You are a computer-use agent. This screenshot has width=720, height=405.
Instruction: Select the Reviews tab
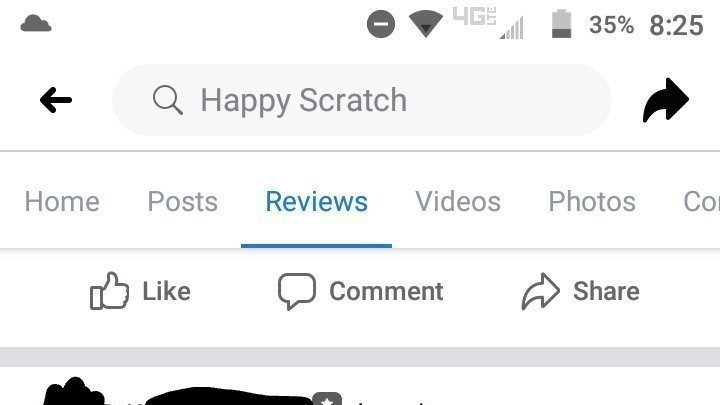click(x=316, y=202)
